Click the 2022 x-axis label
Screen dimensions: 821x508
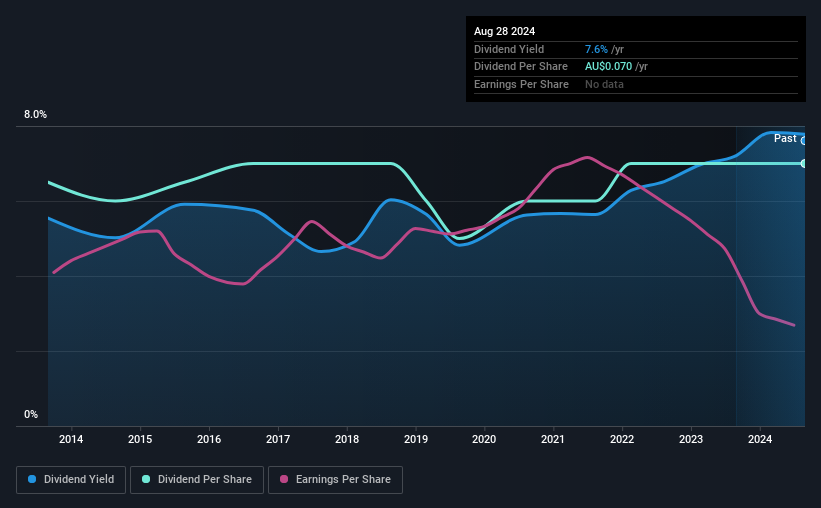pyautogui.click(x=622, y=439)
